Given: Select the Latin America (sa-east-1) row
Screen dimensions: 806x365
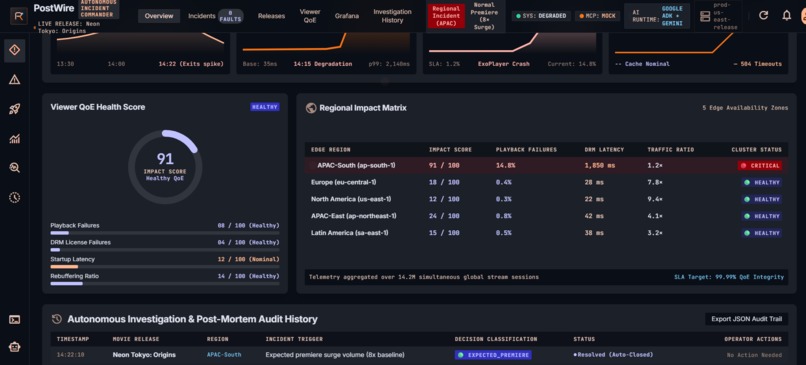Looking at the screenshot, I should pos(546,233).
